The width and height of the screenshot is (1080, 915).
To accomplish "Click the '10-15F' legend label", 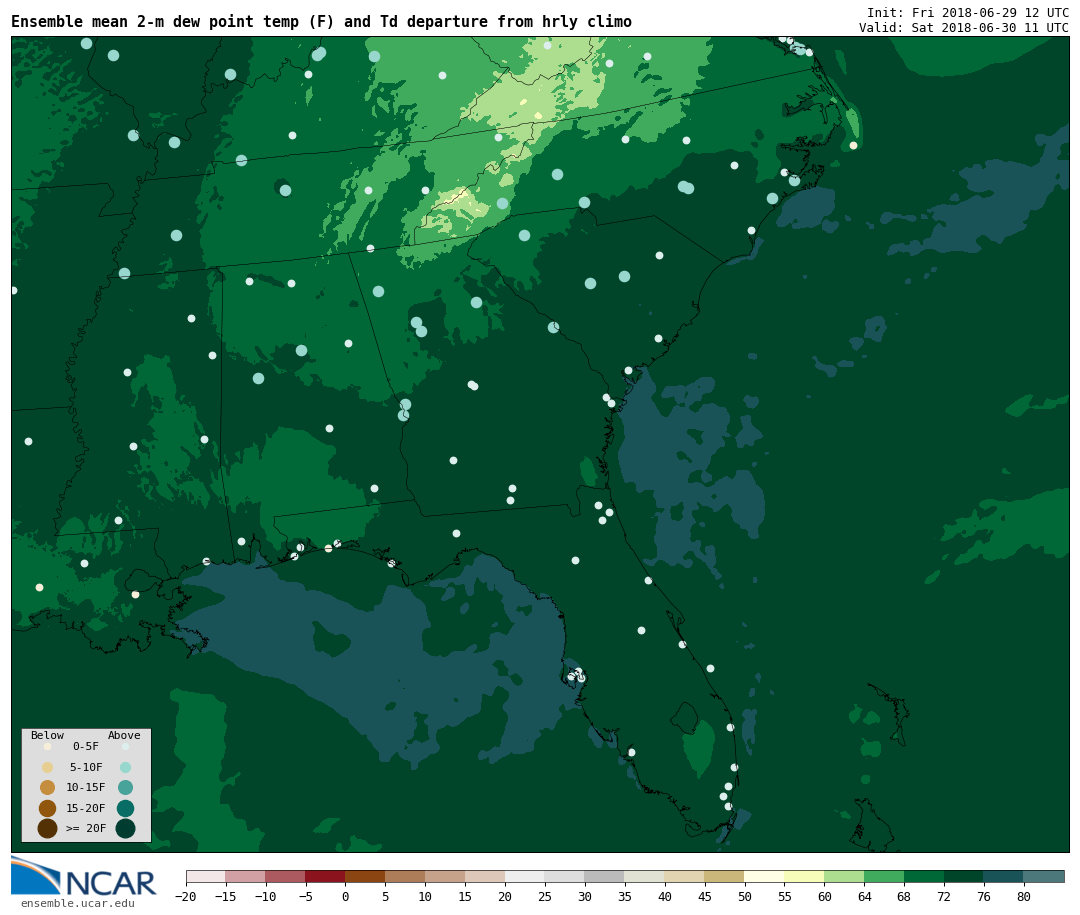I will (86, 788).
